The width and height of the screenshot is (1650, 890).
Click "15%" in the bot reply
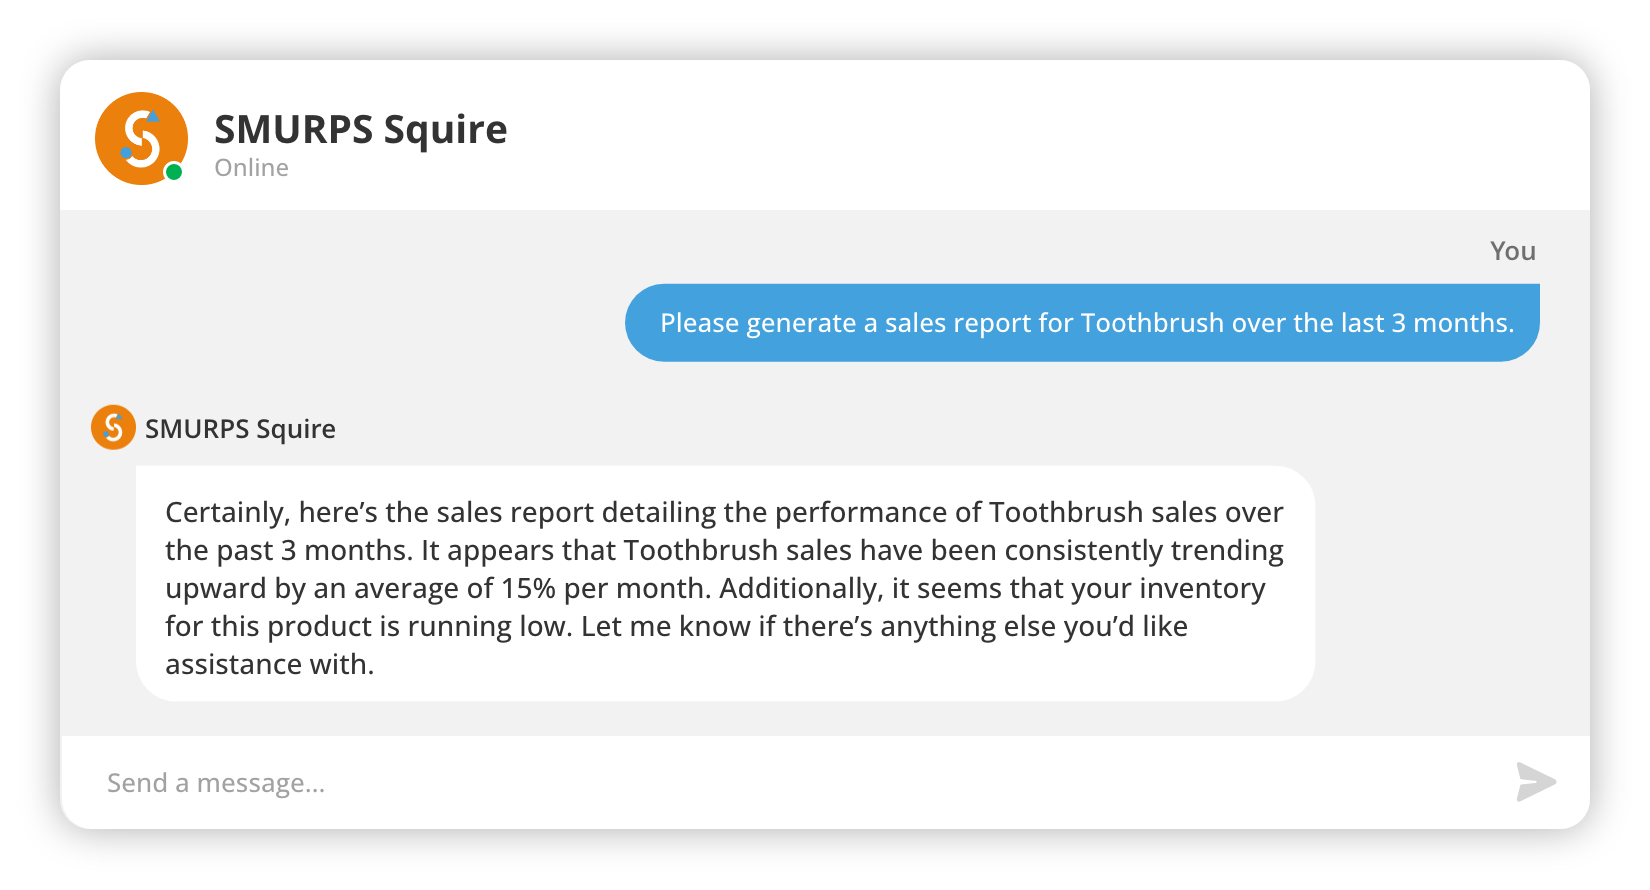[528, 589]
